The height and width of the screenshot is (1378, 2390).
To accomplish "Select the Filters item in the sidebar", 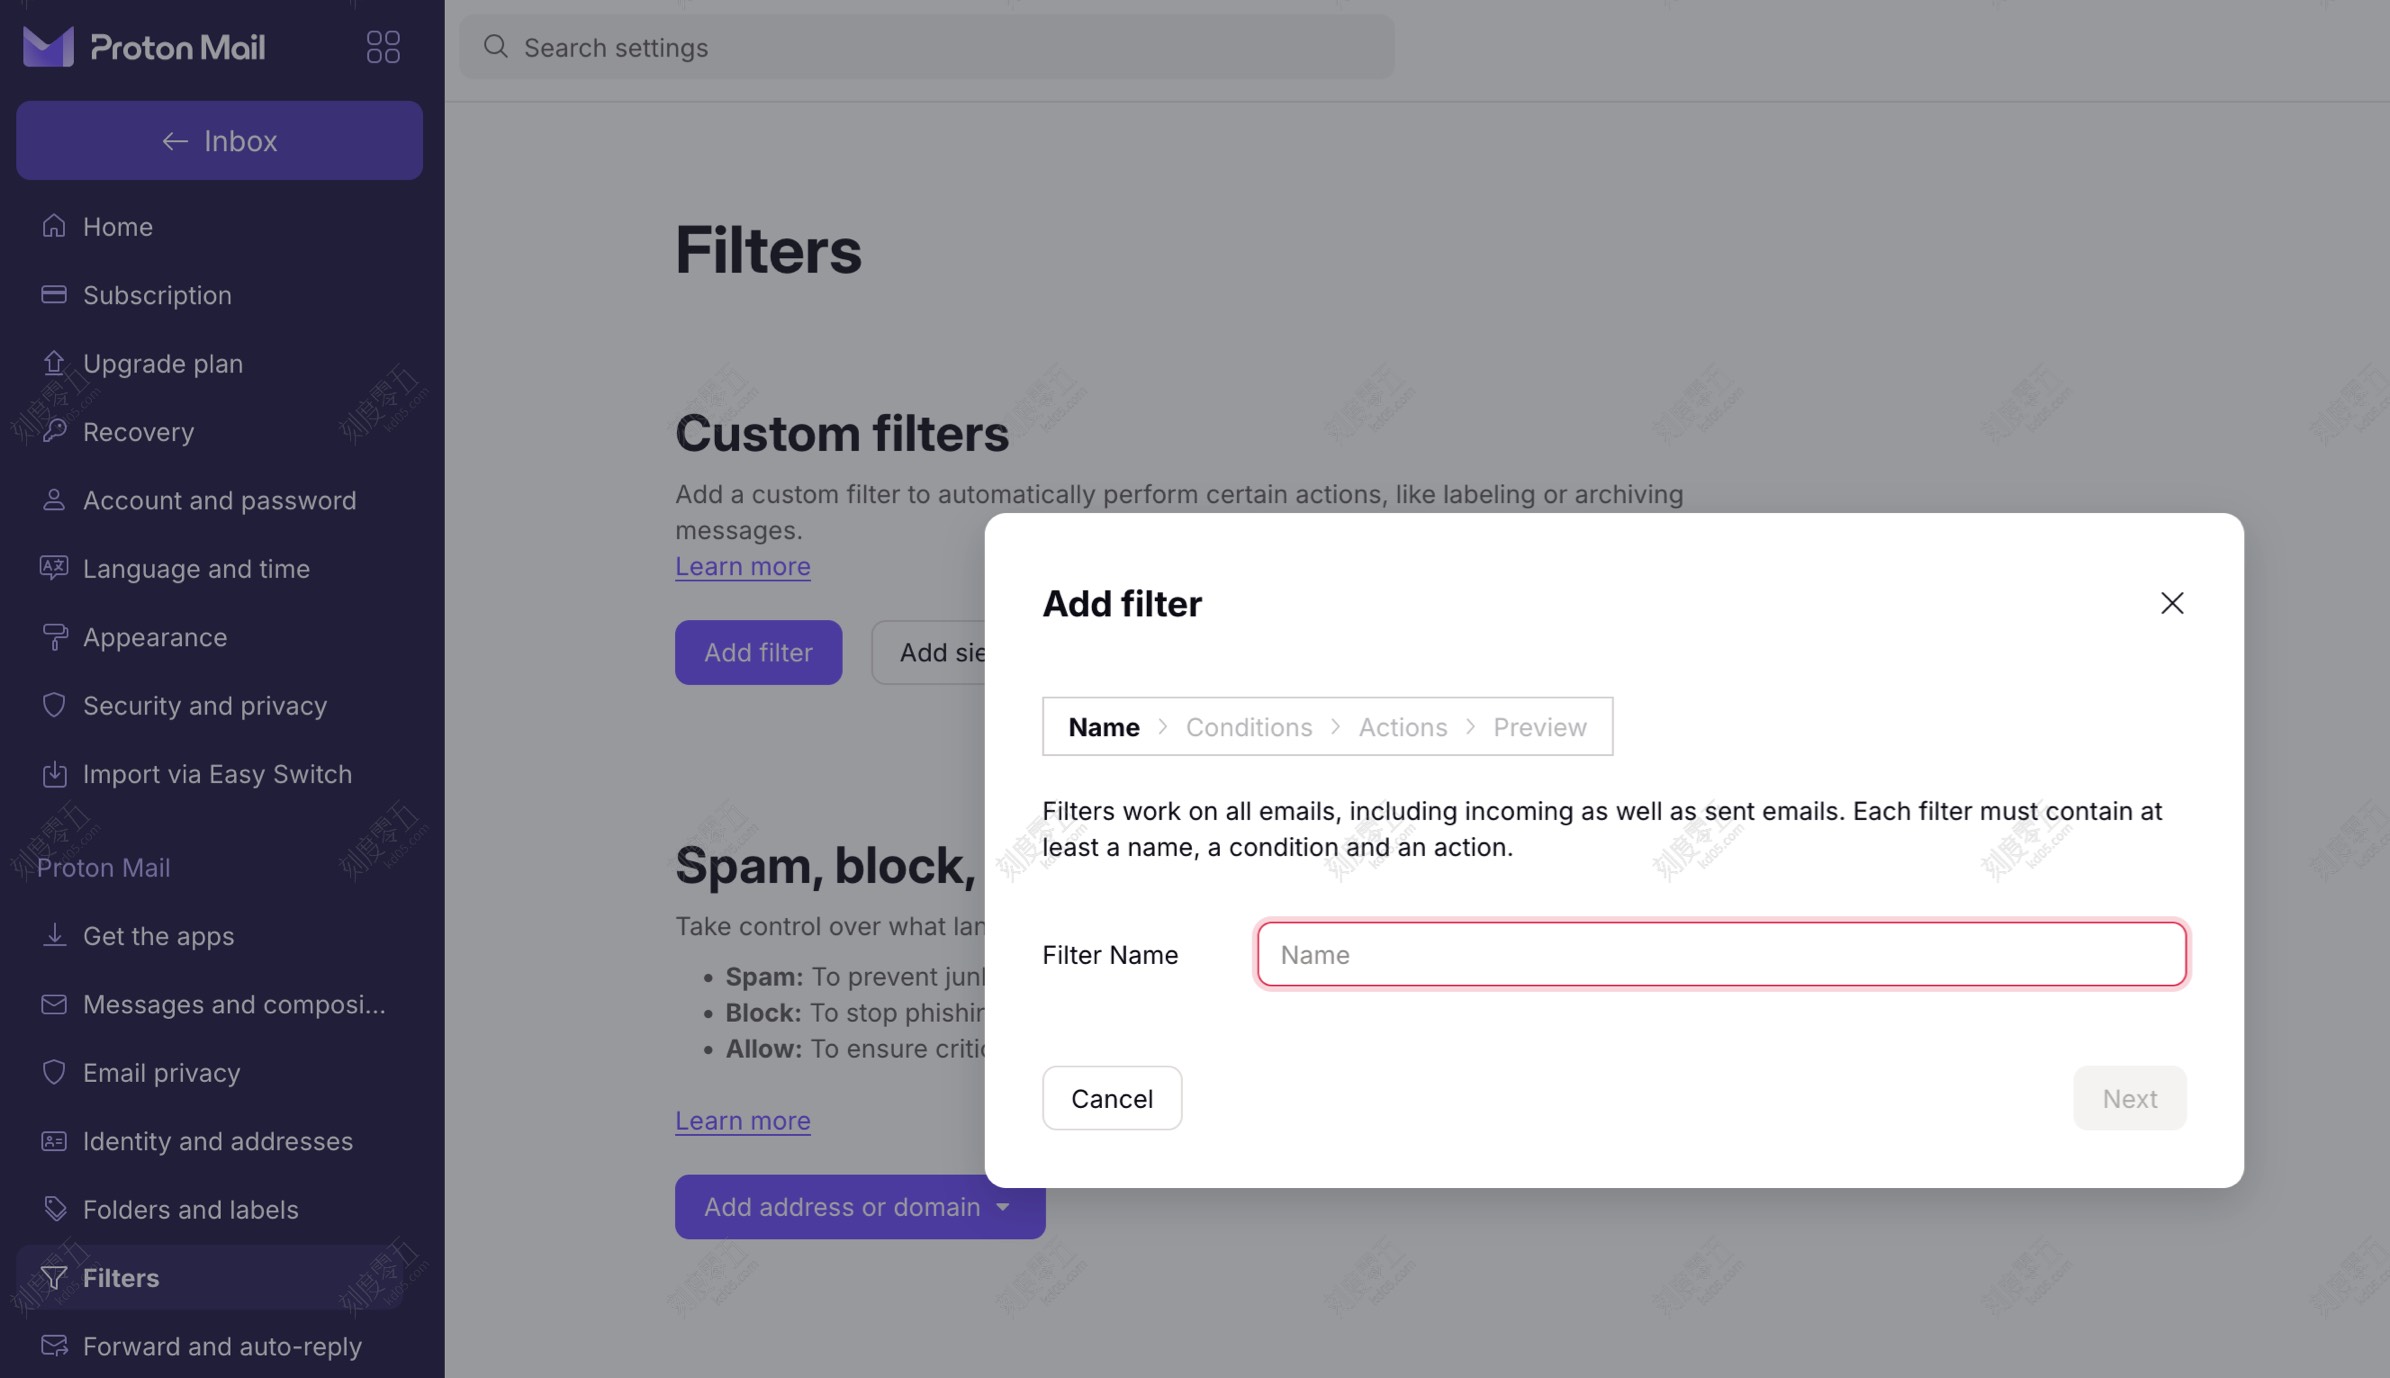I will tap(120, 1277).
